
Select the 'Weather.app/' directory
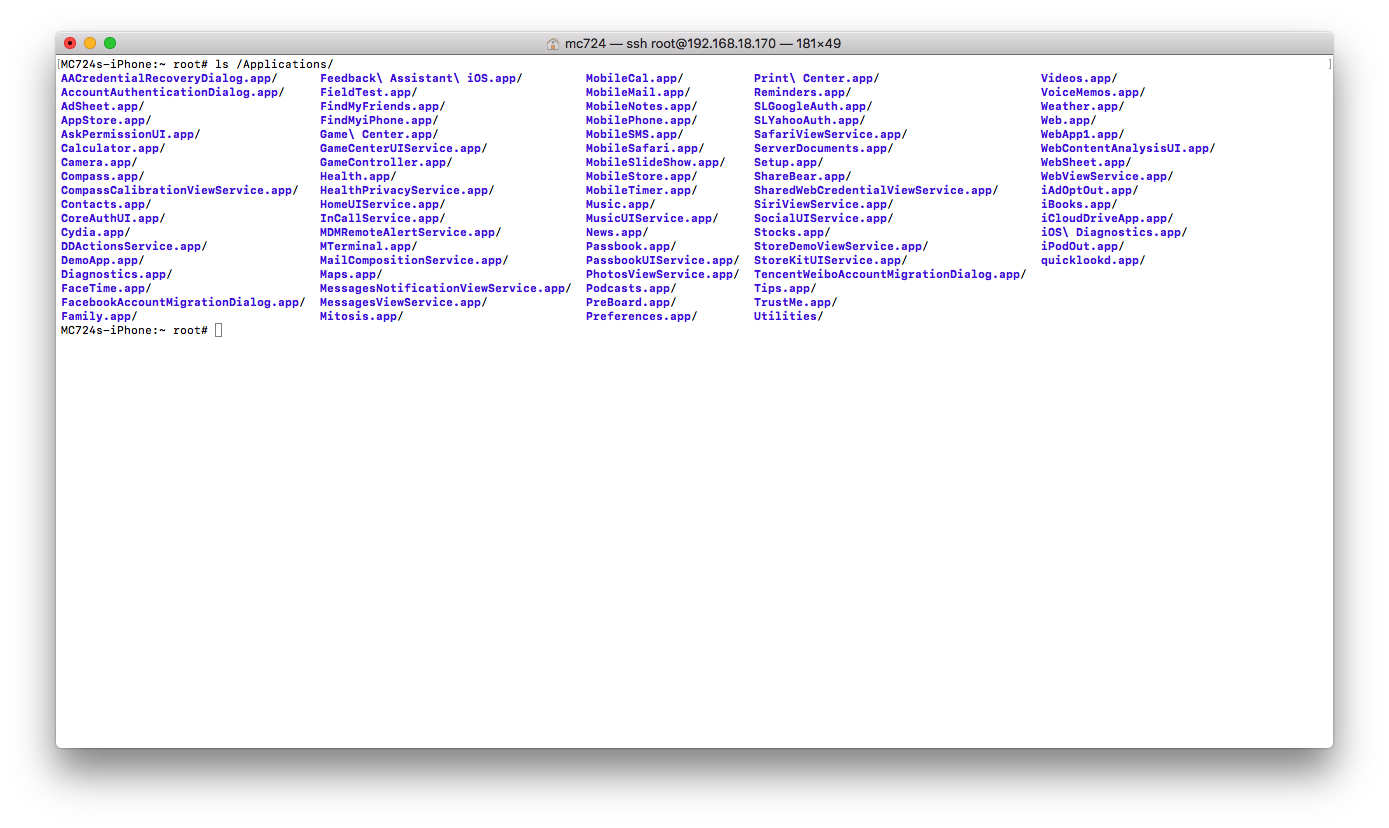pos(1083,106)
